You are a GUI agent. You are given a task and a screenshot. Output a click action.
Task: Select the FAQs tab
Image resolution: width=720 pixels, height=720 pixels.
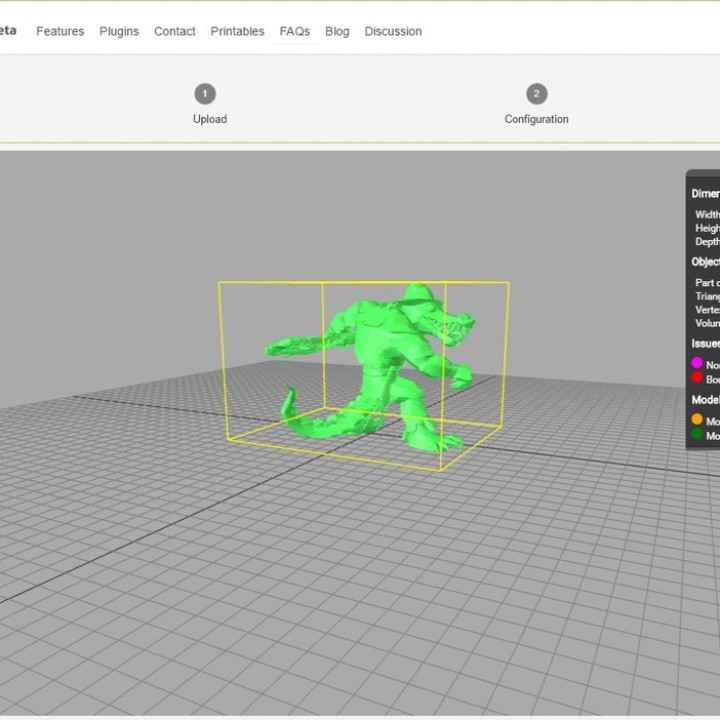point(295,31)
